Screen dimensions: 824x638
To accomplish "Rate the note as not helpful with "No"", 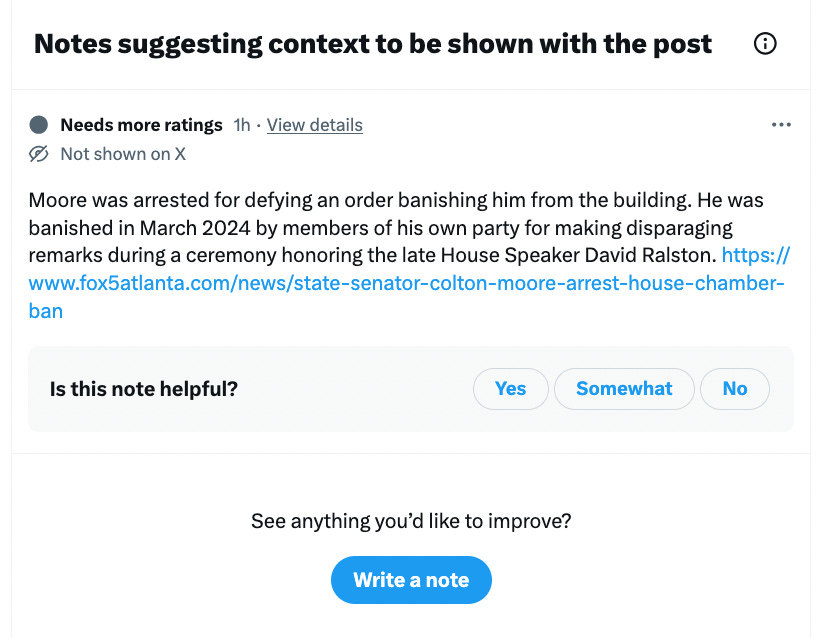I will coord(735,389).
